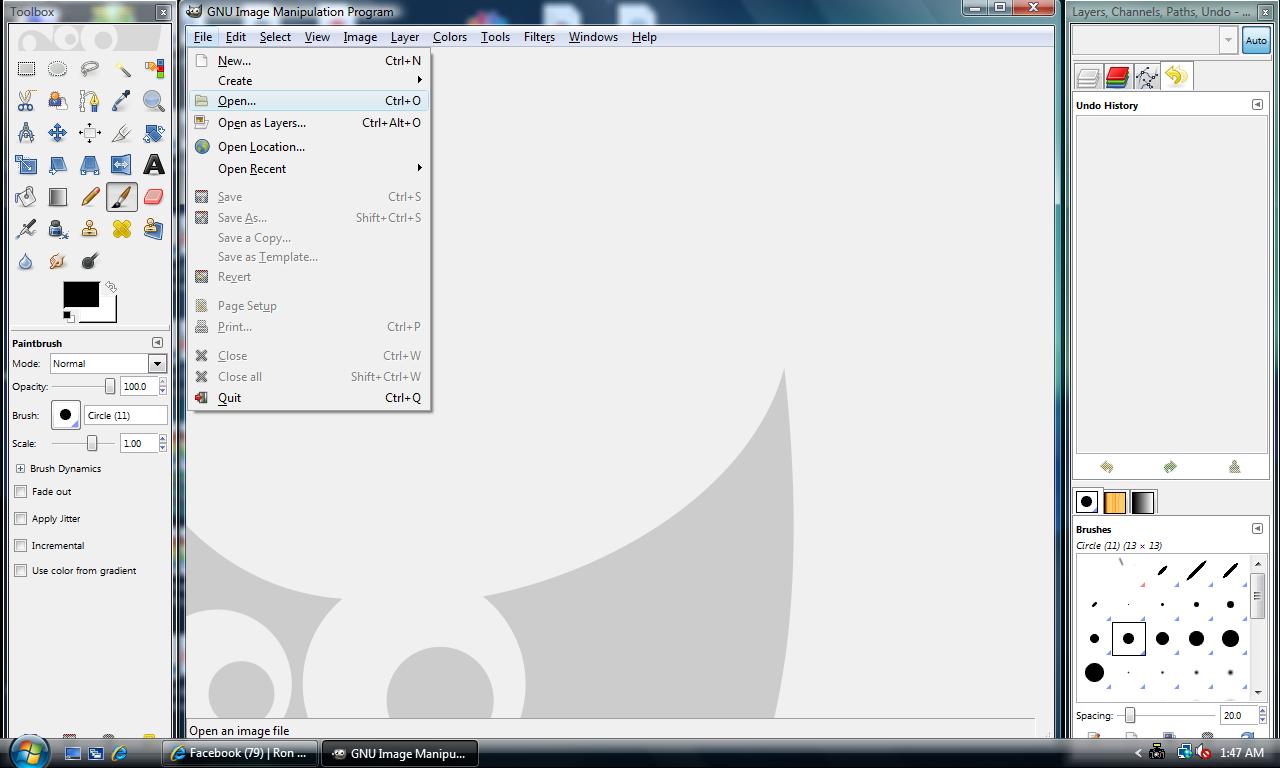Select the Crop tool
Viewport: 1280px width, 768px height.
tap(122, 133)
